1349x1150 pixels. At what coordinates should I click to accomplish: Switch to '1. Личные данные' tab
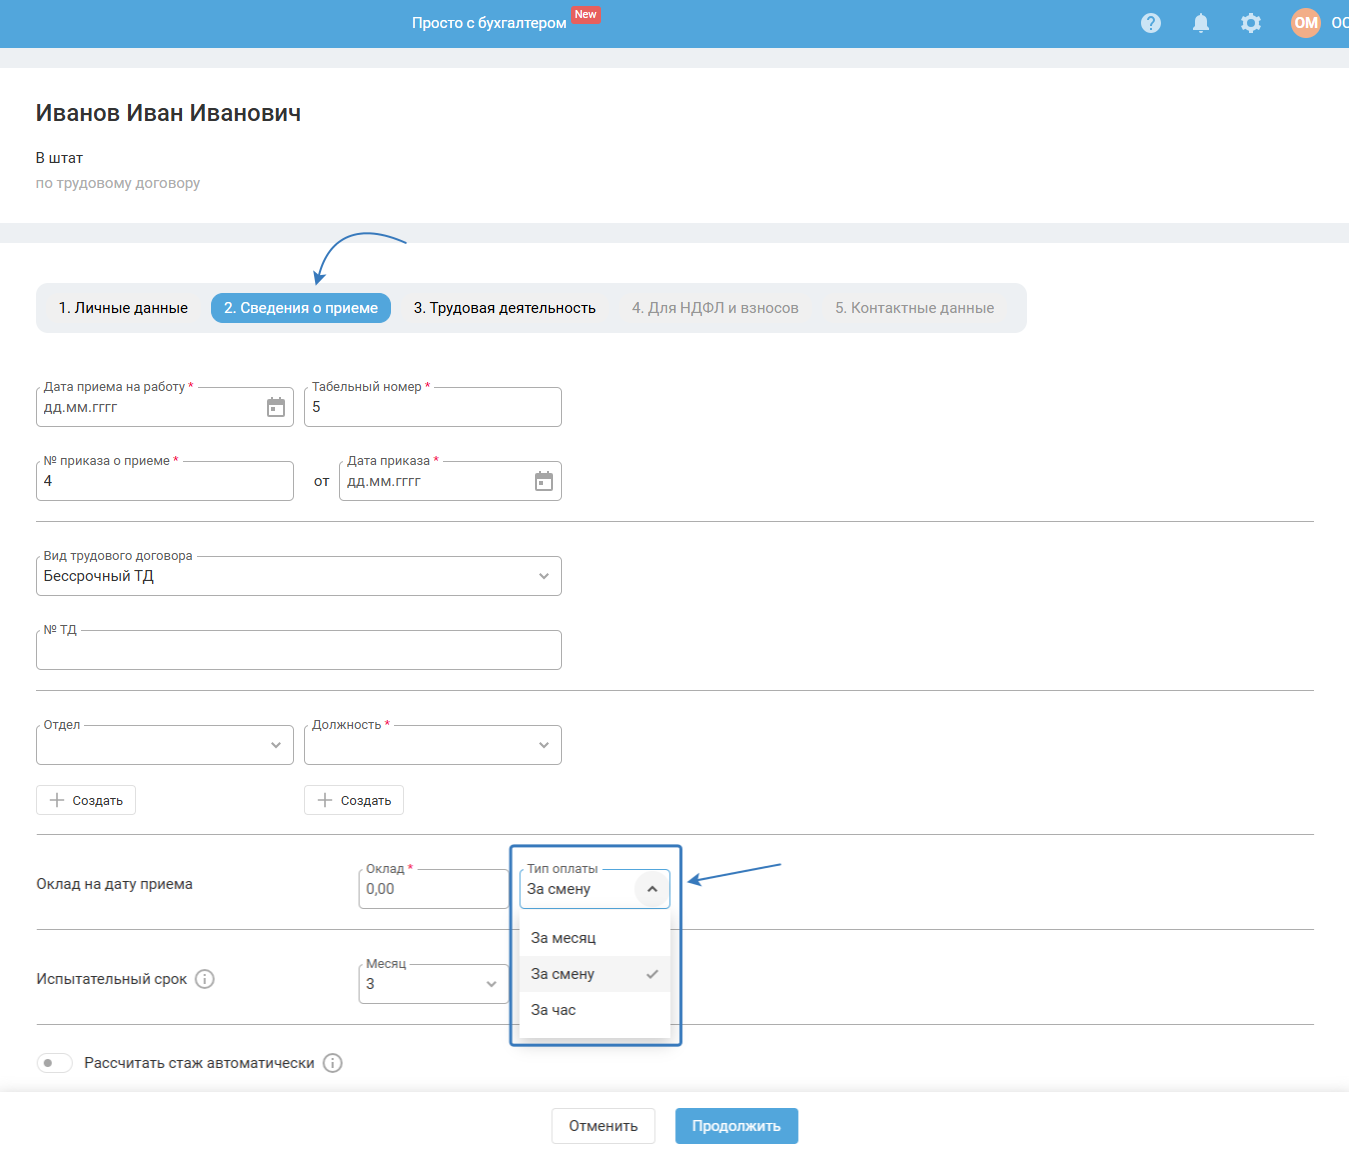[123, 308]
